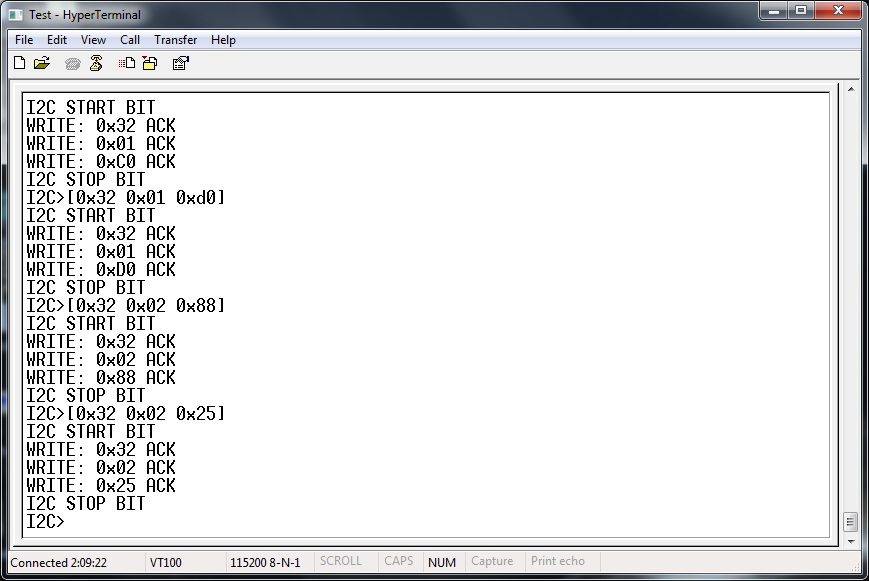Click the Connected 2:09:22 status text

click(x=58, y=563)
